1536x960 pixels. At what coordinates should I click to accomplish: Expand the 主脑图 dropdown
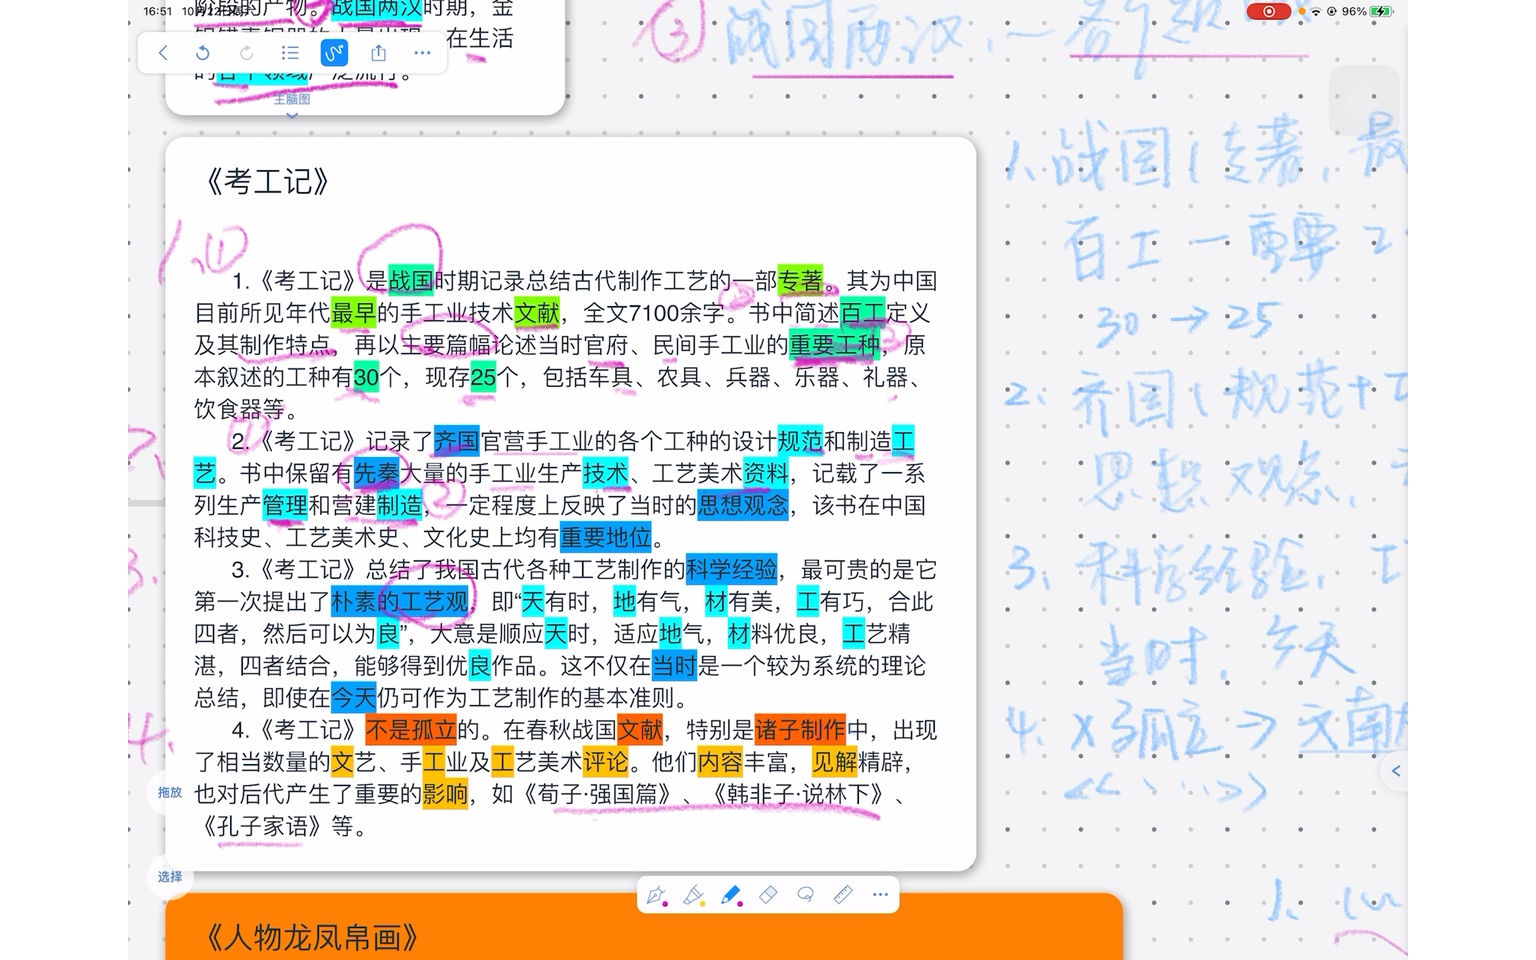(292, 106)
